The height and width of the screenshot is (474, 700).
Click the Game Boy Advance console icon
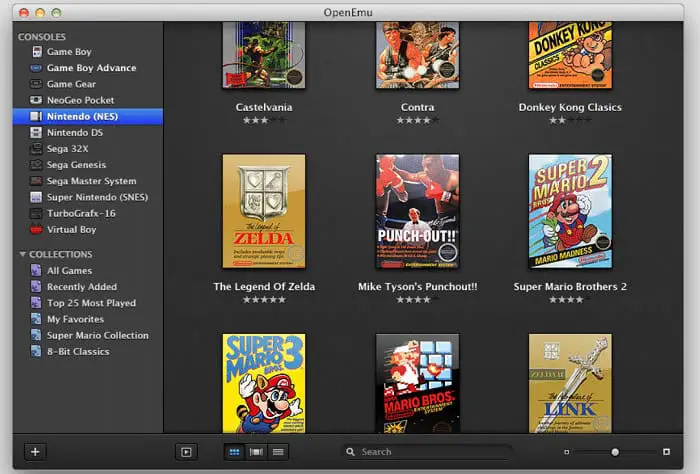36,68
